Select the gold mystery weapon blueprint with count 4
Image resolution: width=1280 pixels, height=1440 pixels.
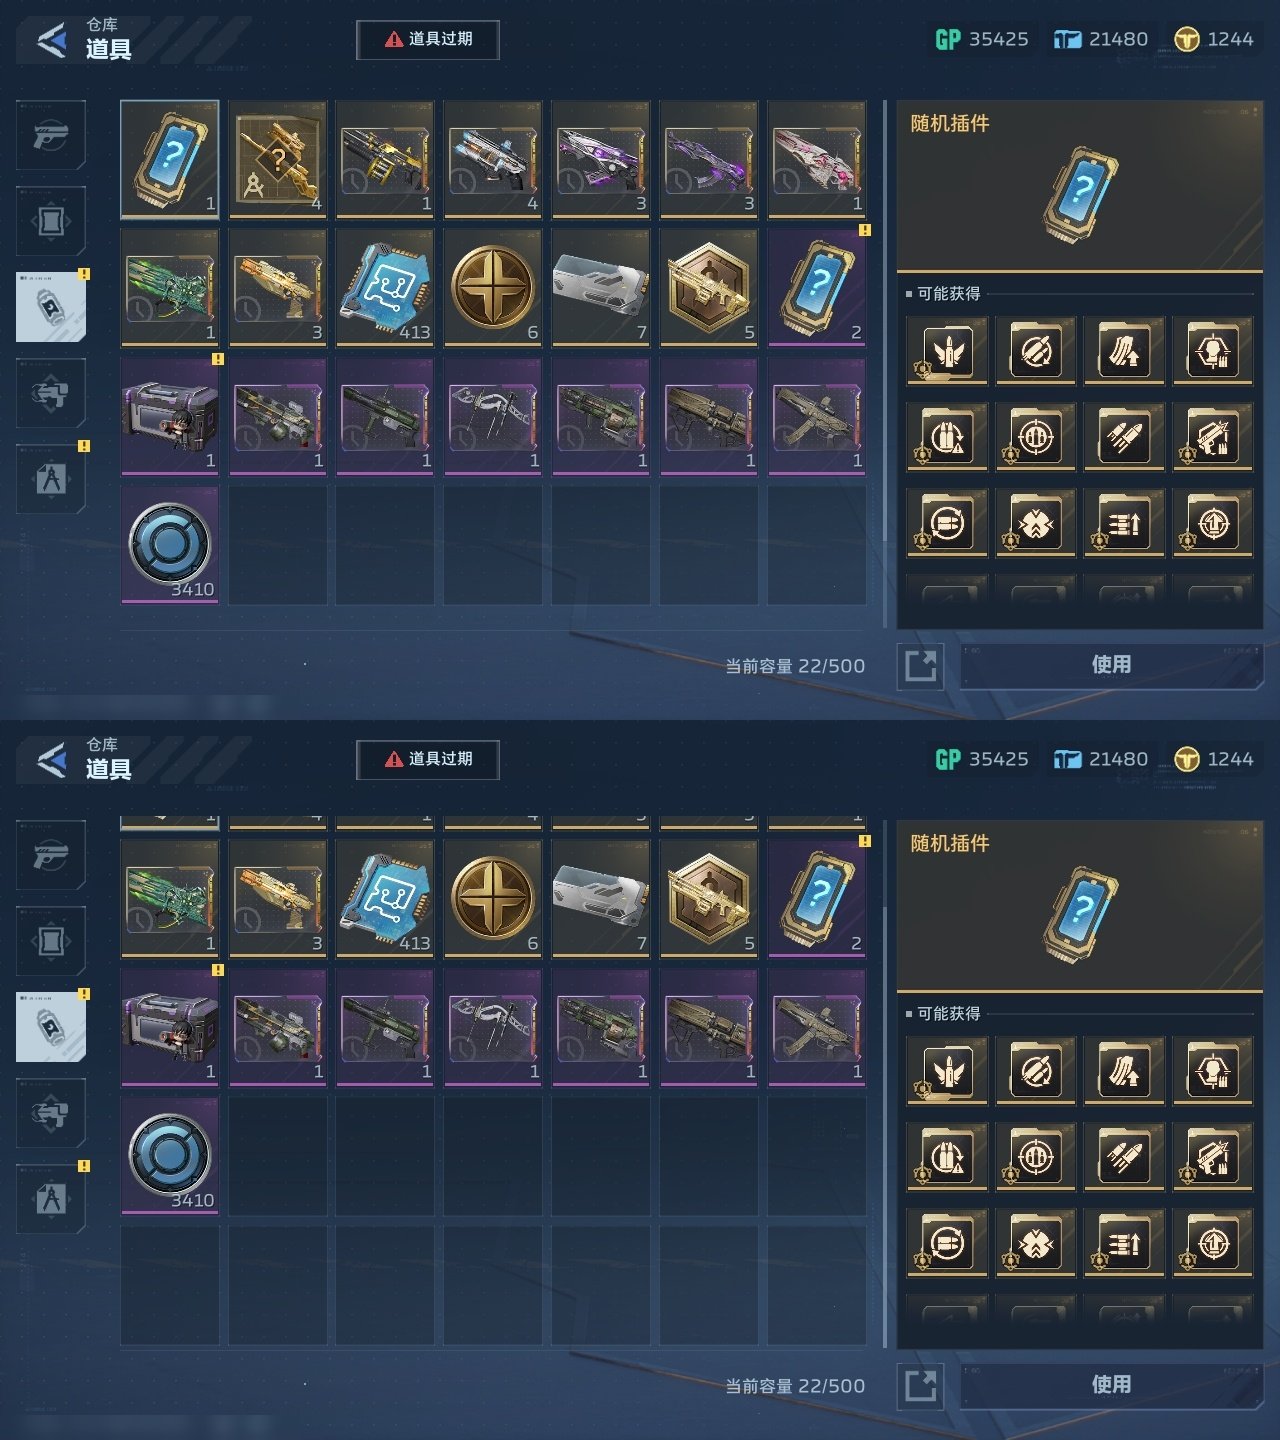[278, 159]
